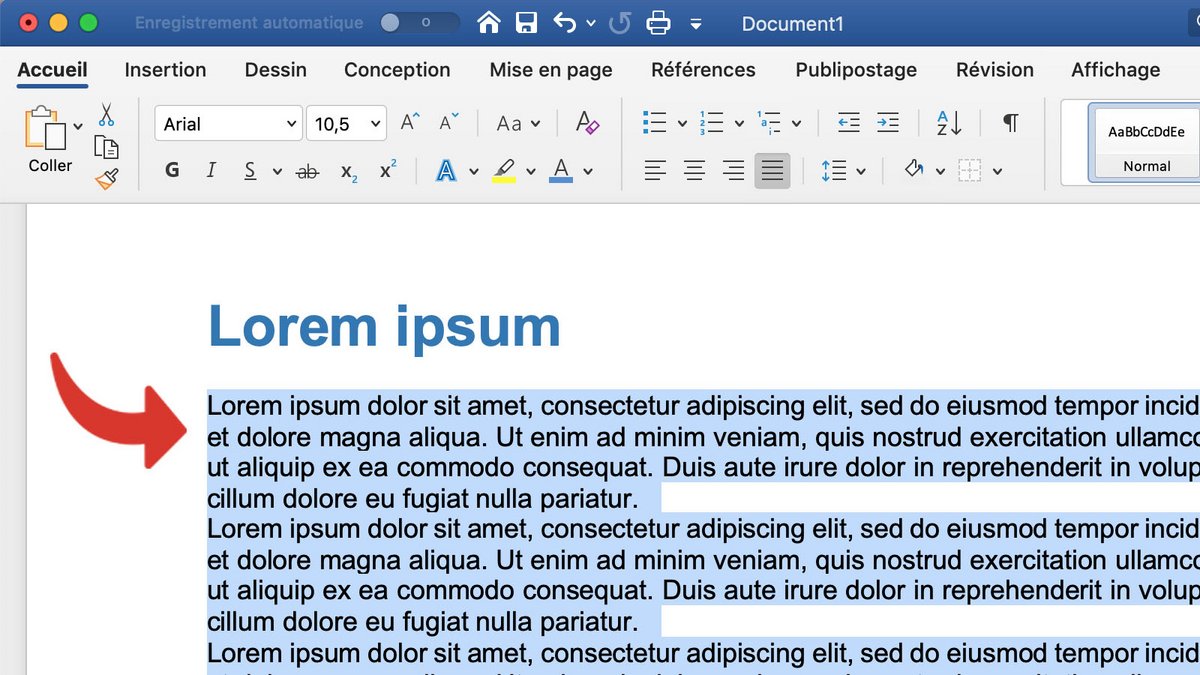This screenshot has width=1200, height=675.
Task: Align text right
Action: 733,171
